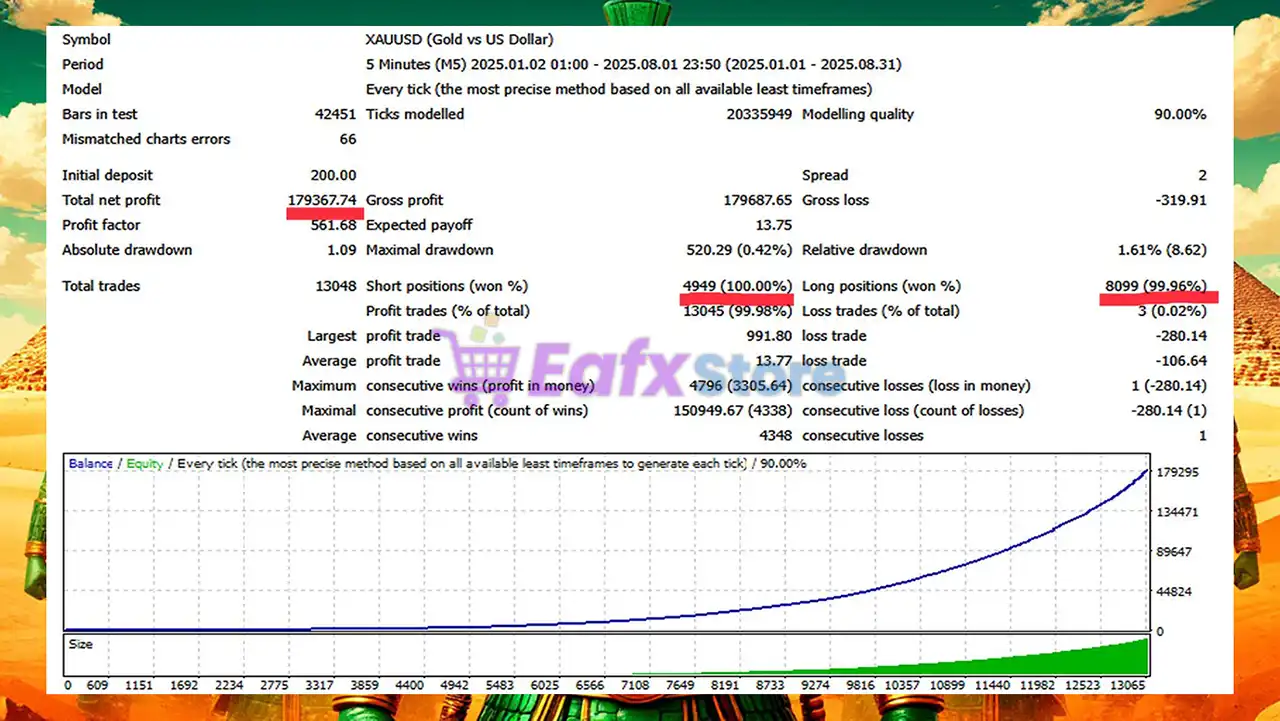Click the Equity legend label on the chart

(144, 464)
